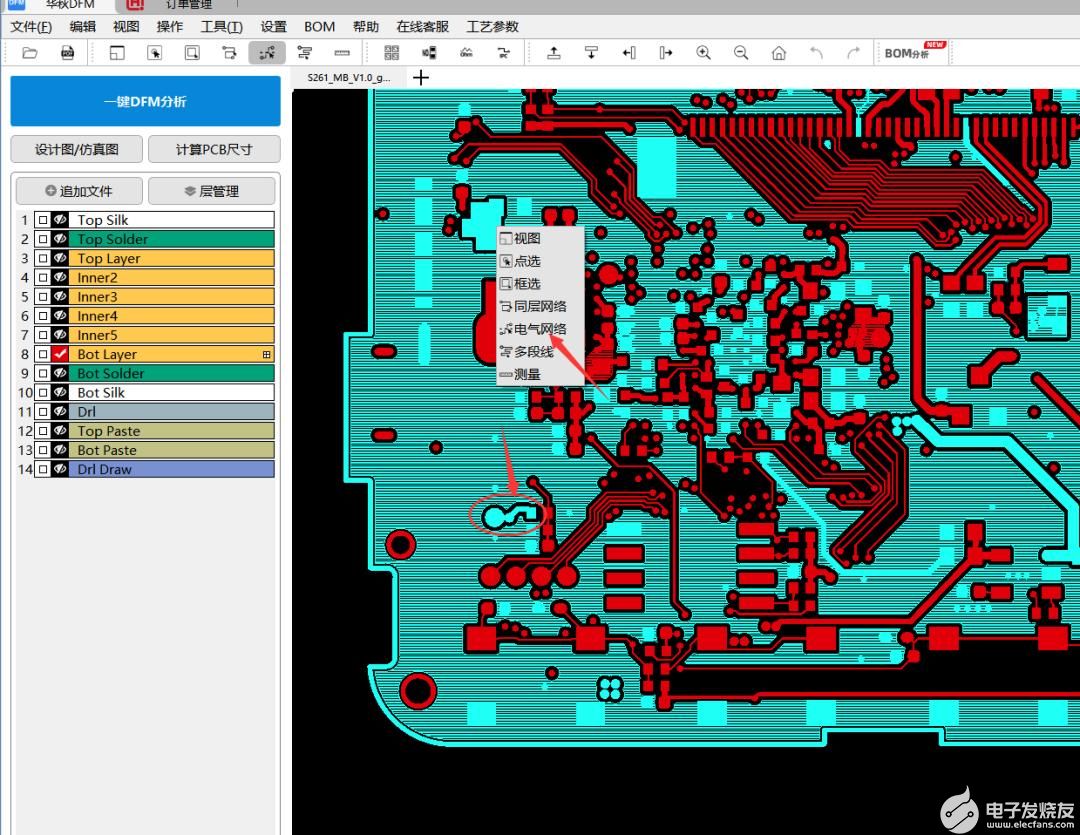
Task: Click the blue Drl Draw layer color bar
Action: point(172,469)
